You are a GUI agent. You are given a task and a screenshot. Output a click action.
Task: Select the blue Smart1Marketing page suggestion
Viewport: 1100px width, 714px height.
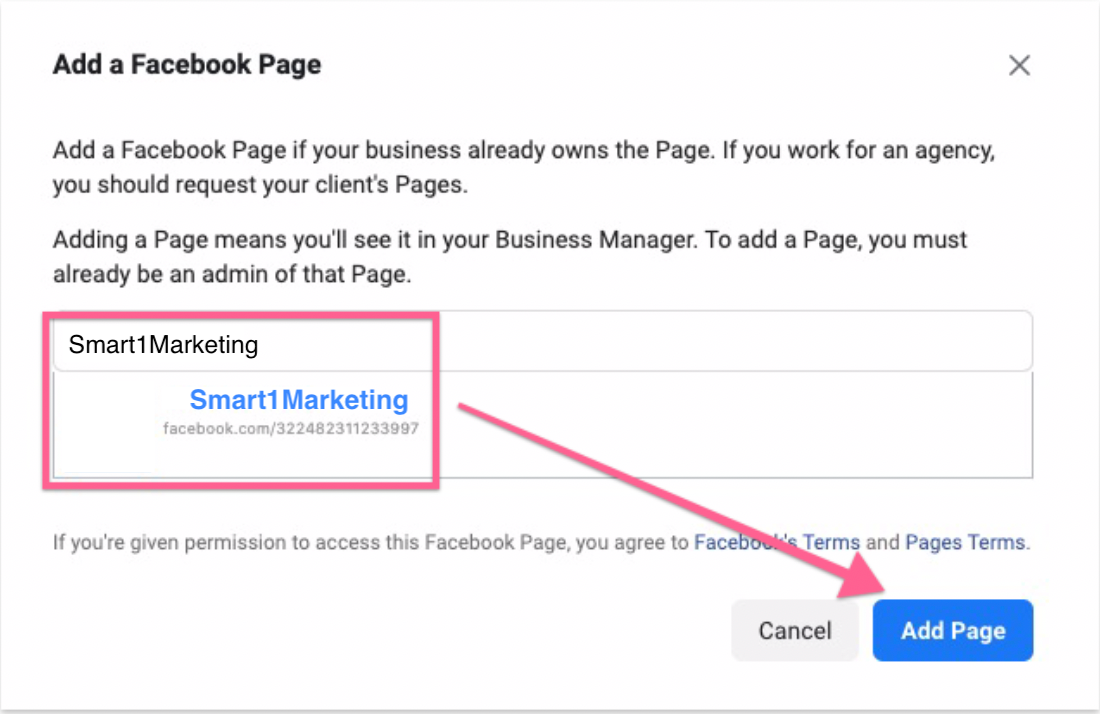coord(299,400)
